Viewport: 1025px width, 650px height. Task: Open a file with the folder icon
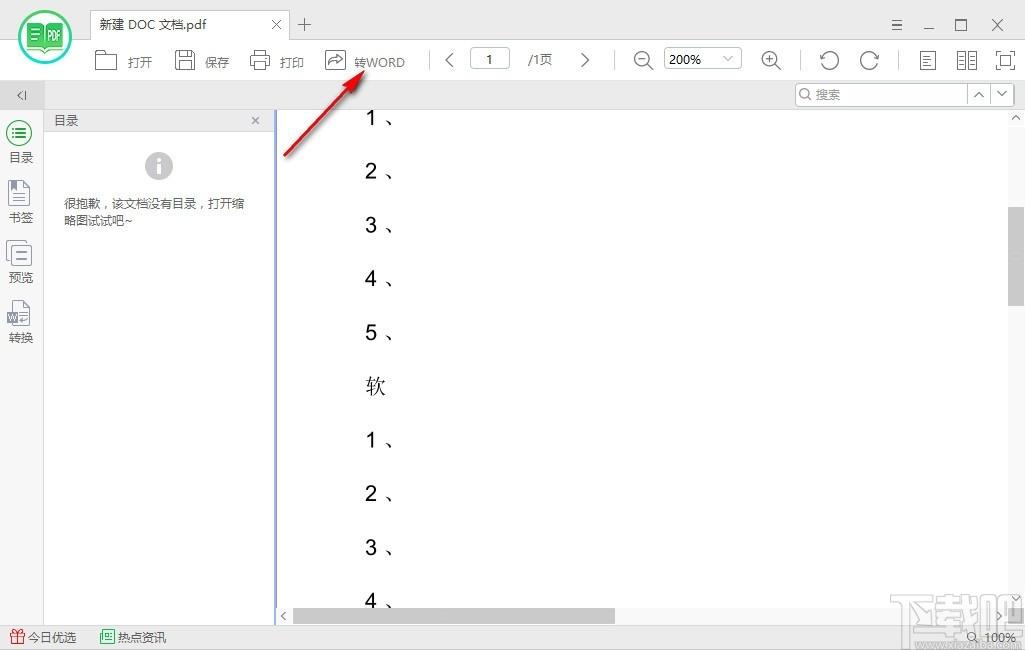point(105,60)
